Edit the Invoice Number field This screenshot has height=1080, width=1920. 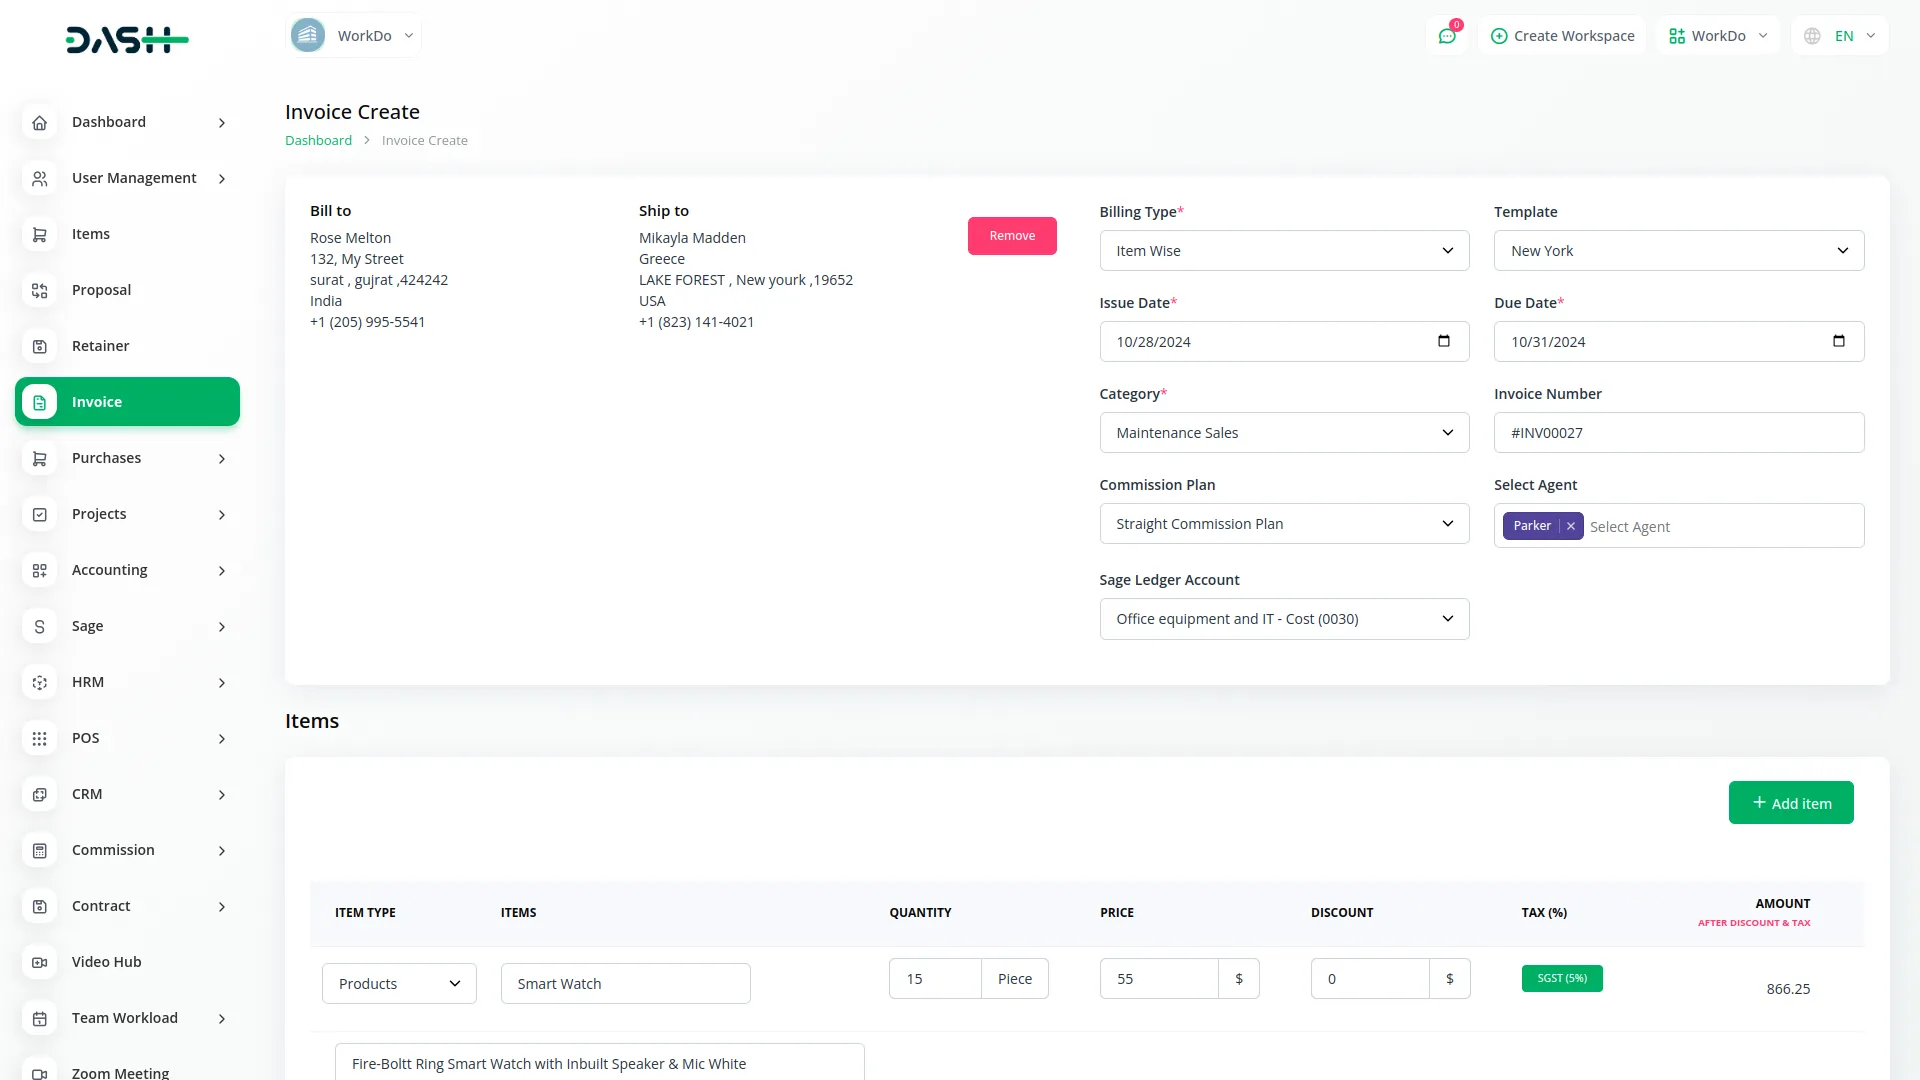1677,432
